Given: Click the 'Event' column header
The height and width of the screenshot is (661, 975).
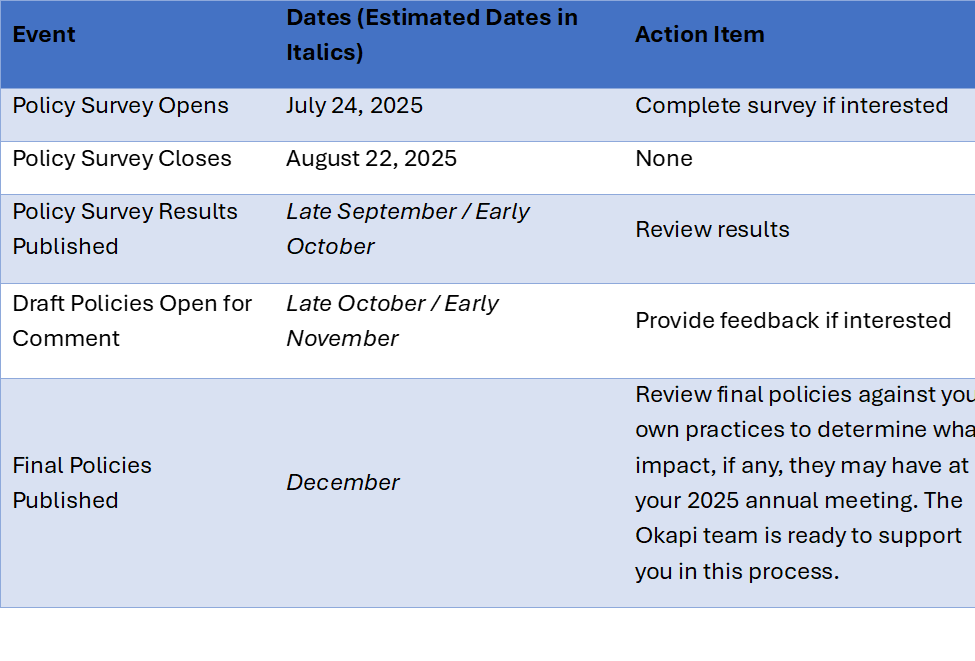Looking at the screenshot, I should coord(44,35).
